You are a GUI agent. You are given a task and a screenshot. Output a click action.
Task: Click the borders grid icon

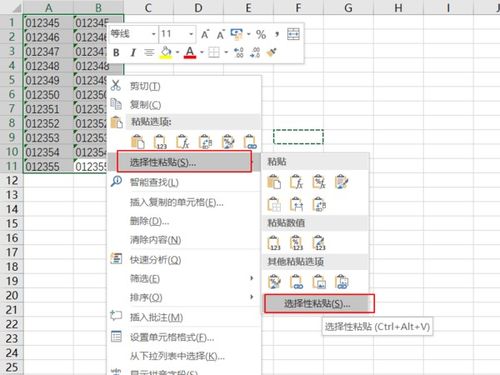(x=214, y=52)
